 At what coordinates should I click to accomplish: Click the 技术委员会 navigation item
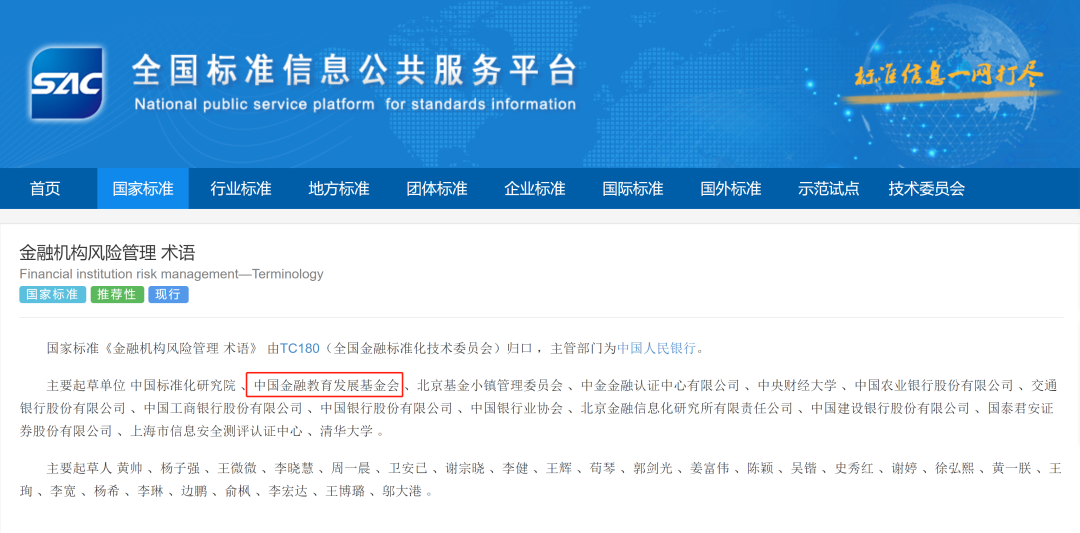click(x=927, y=189)
